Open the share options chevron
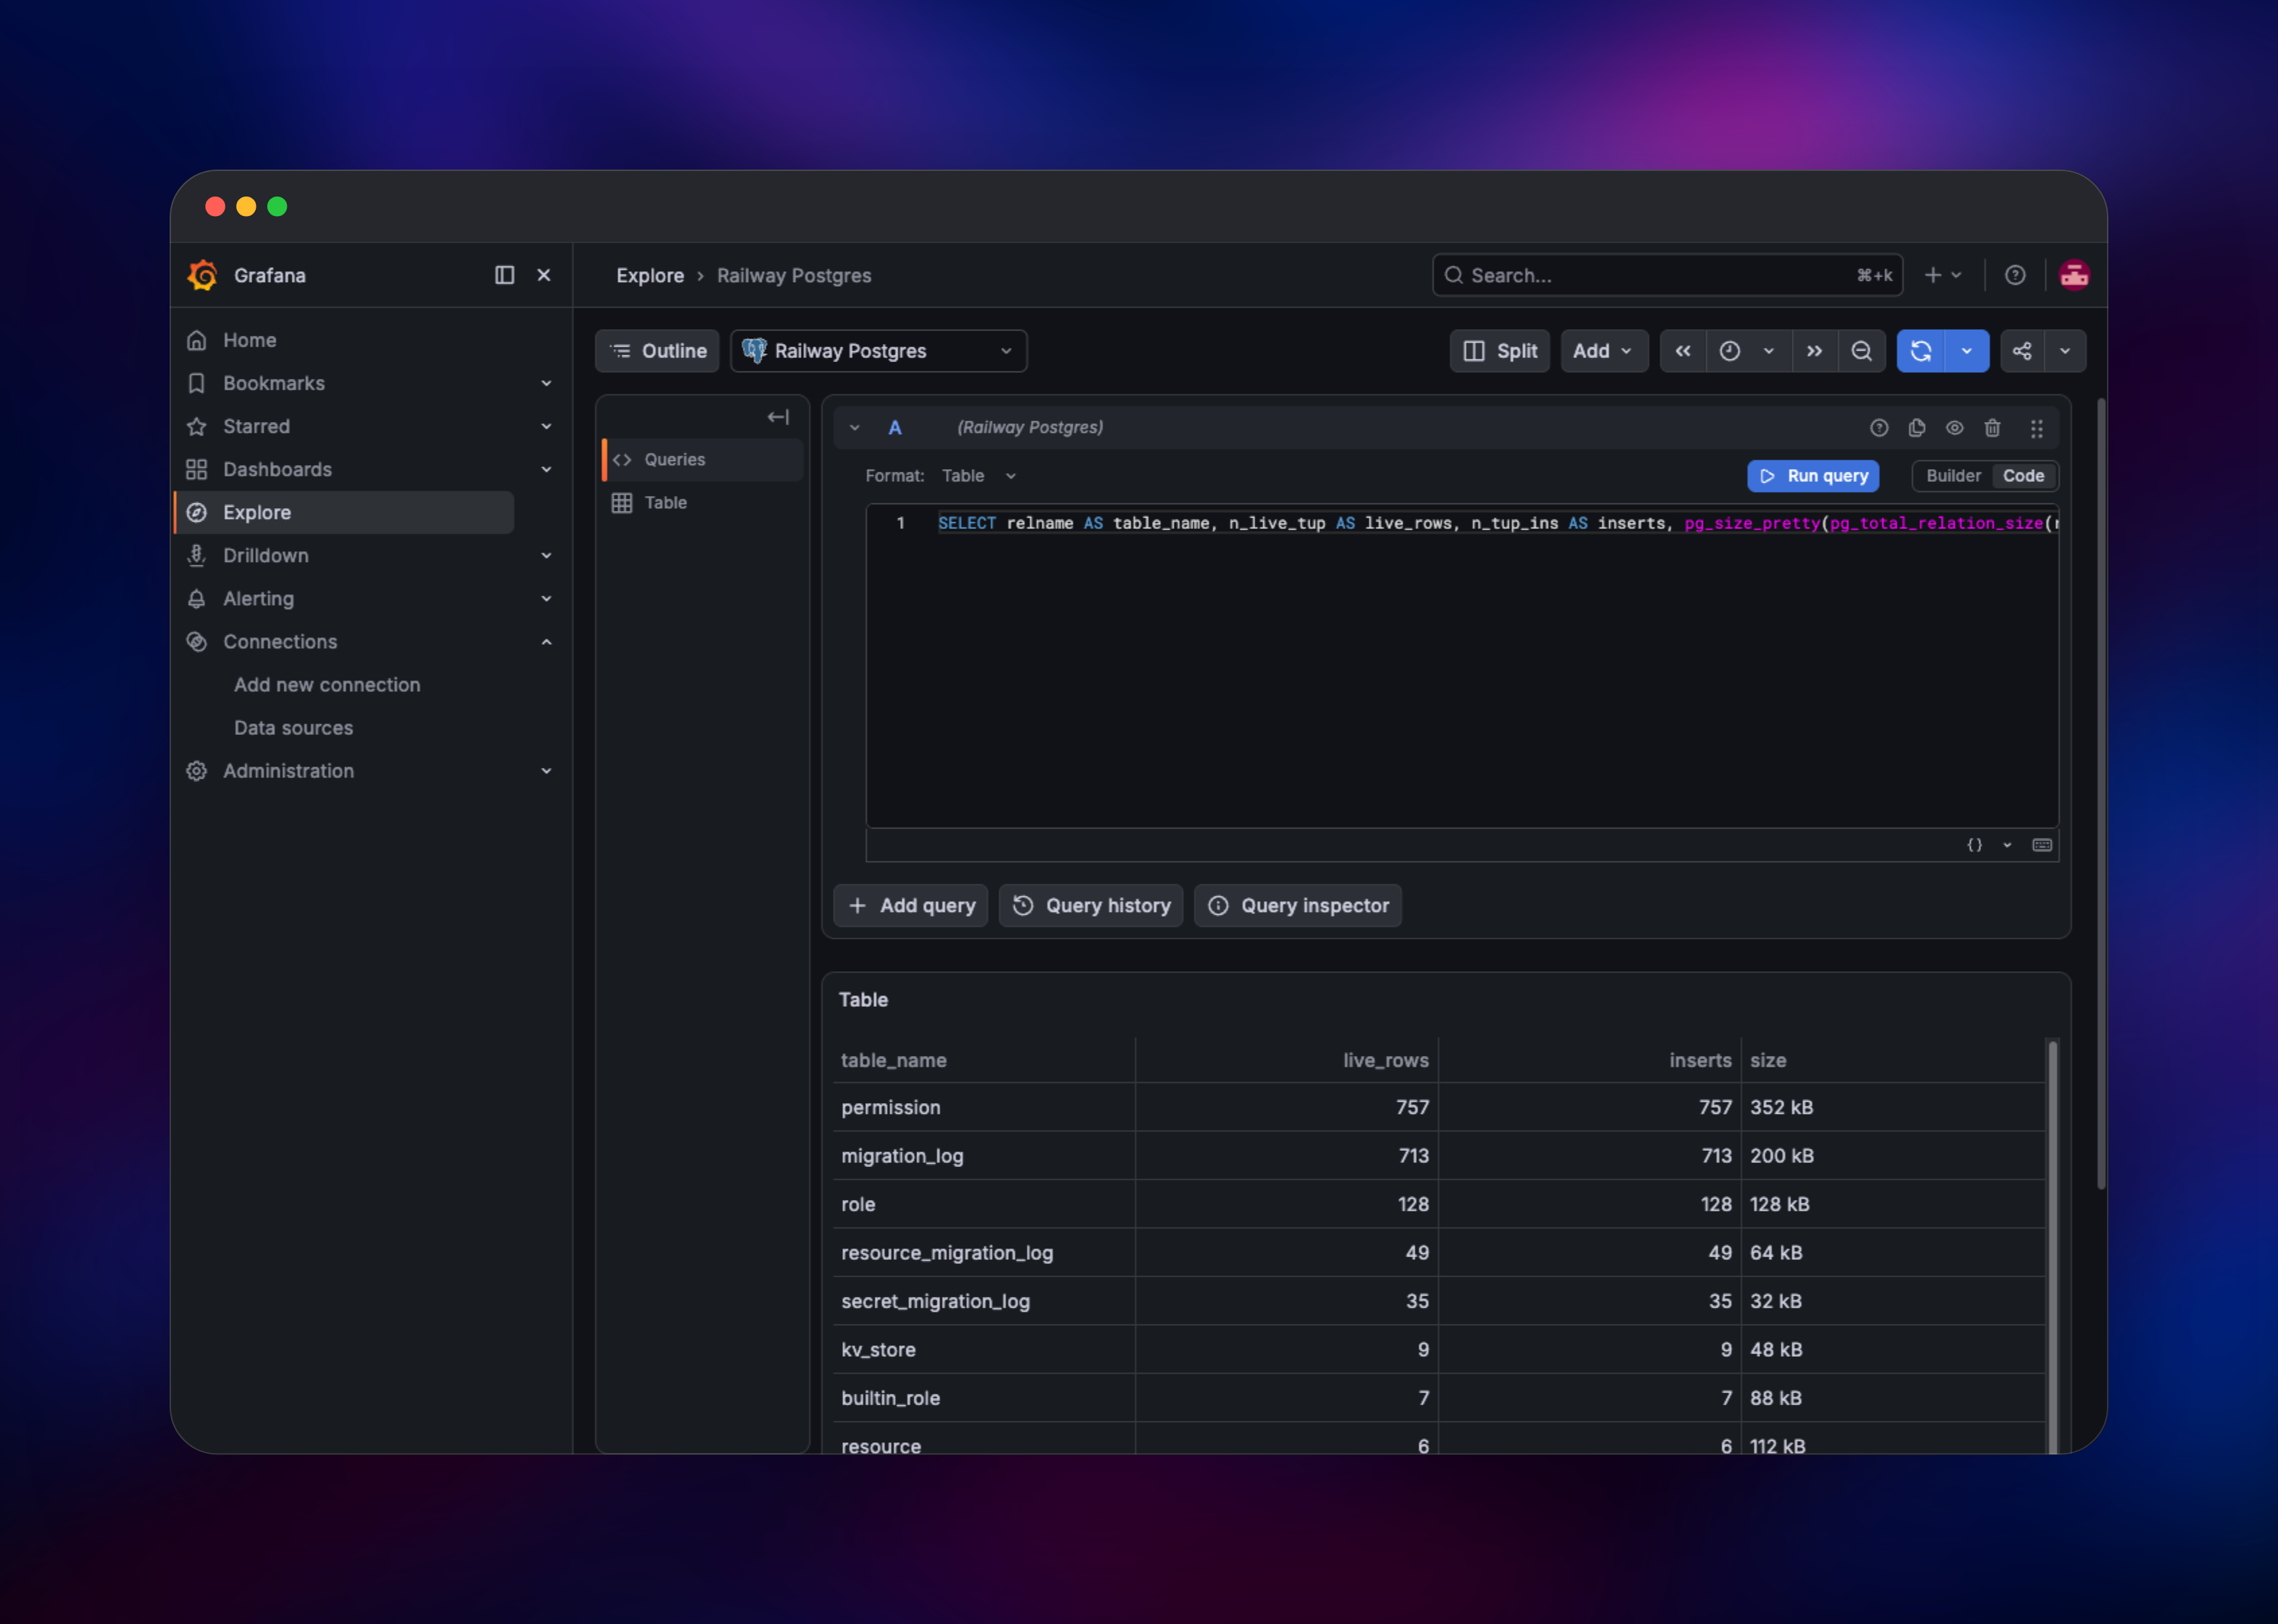 coord(2065,351)
